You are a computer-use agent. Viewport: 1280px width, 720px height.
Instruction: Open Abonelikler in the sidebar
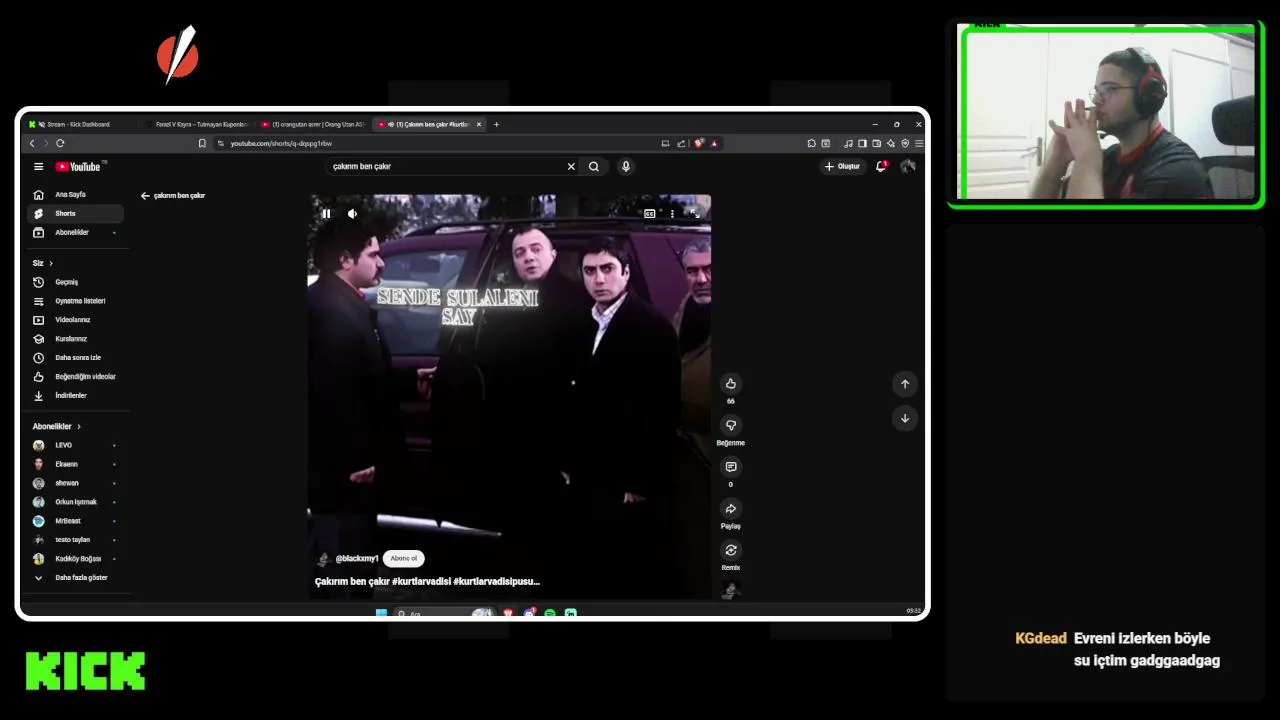coord(76,232)
